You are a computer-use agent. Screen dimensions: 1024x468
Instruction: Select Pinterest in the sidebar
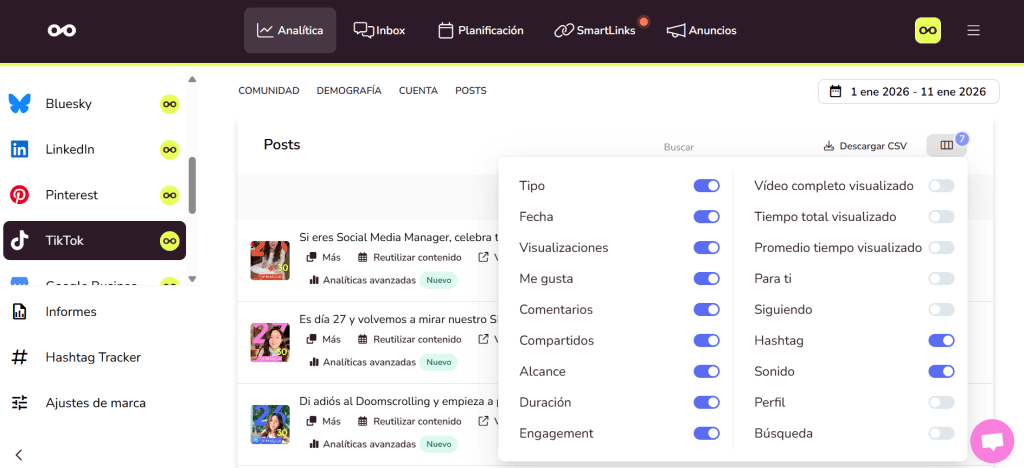94,195
